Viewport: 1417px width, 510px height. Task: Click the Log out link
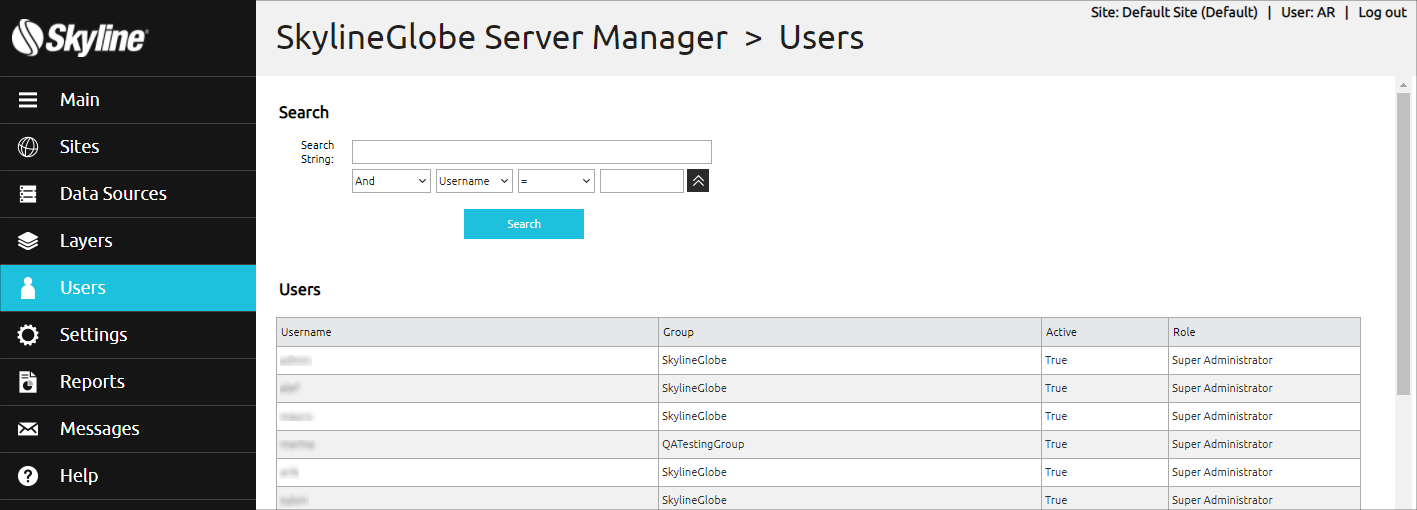(x=1382, y=12)
